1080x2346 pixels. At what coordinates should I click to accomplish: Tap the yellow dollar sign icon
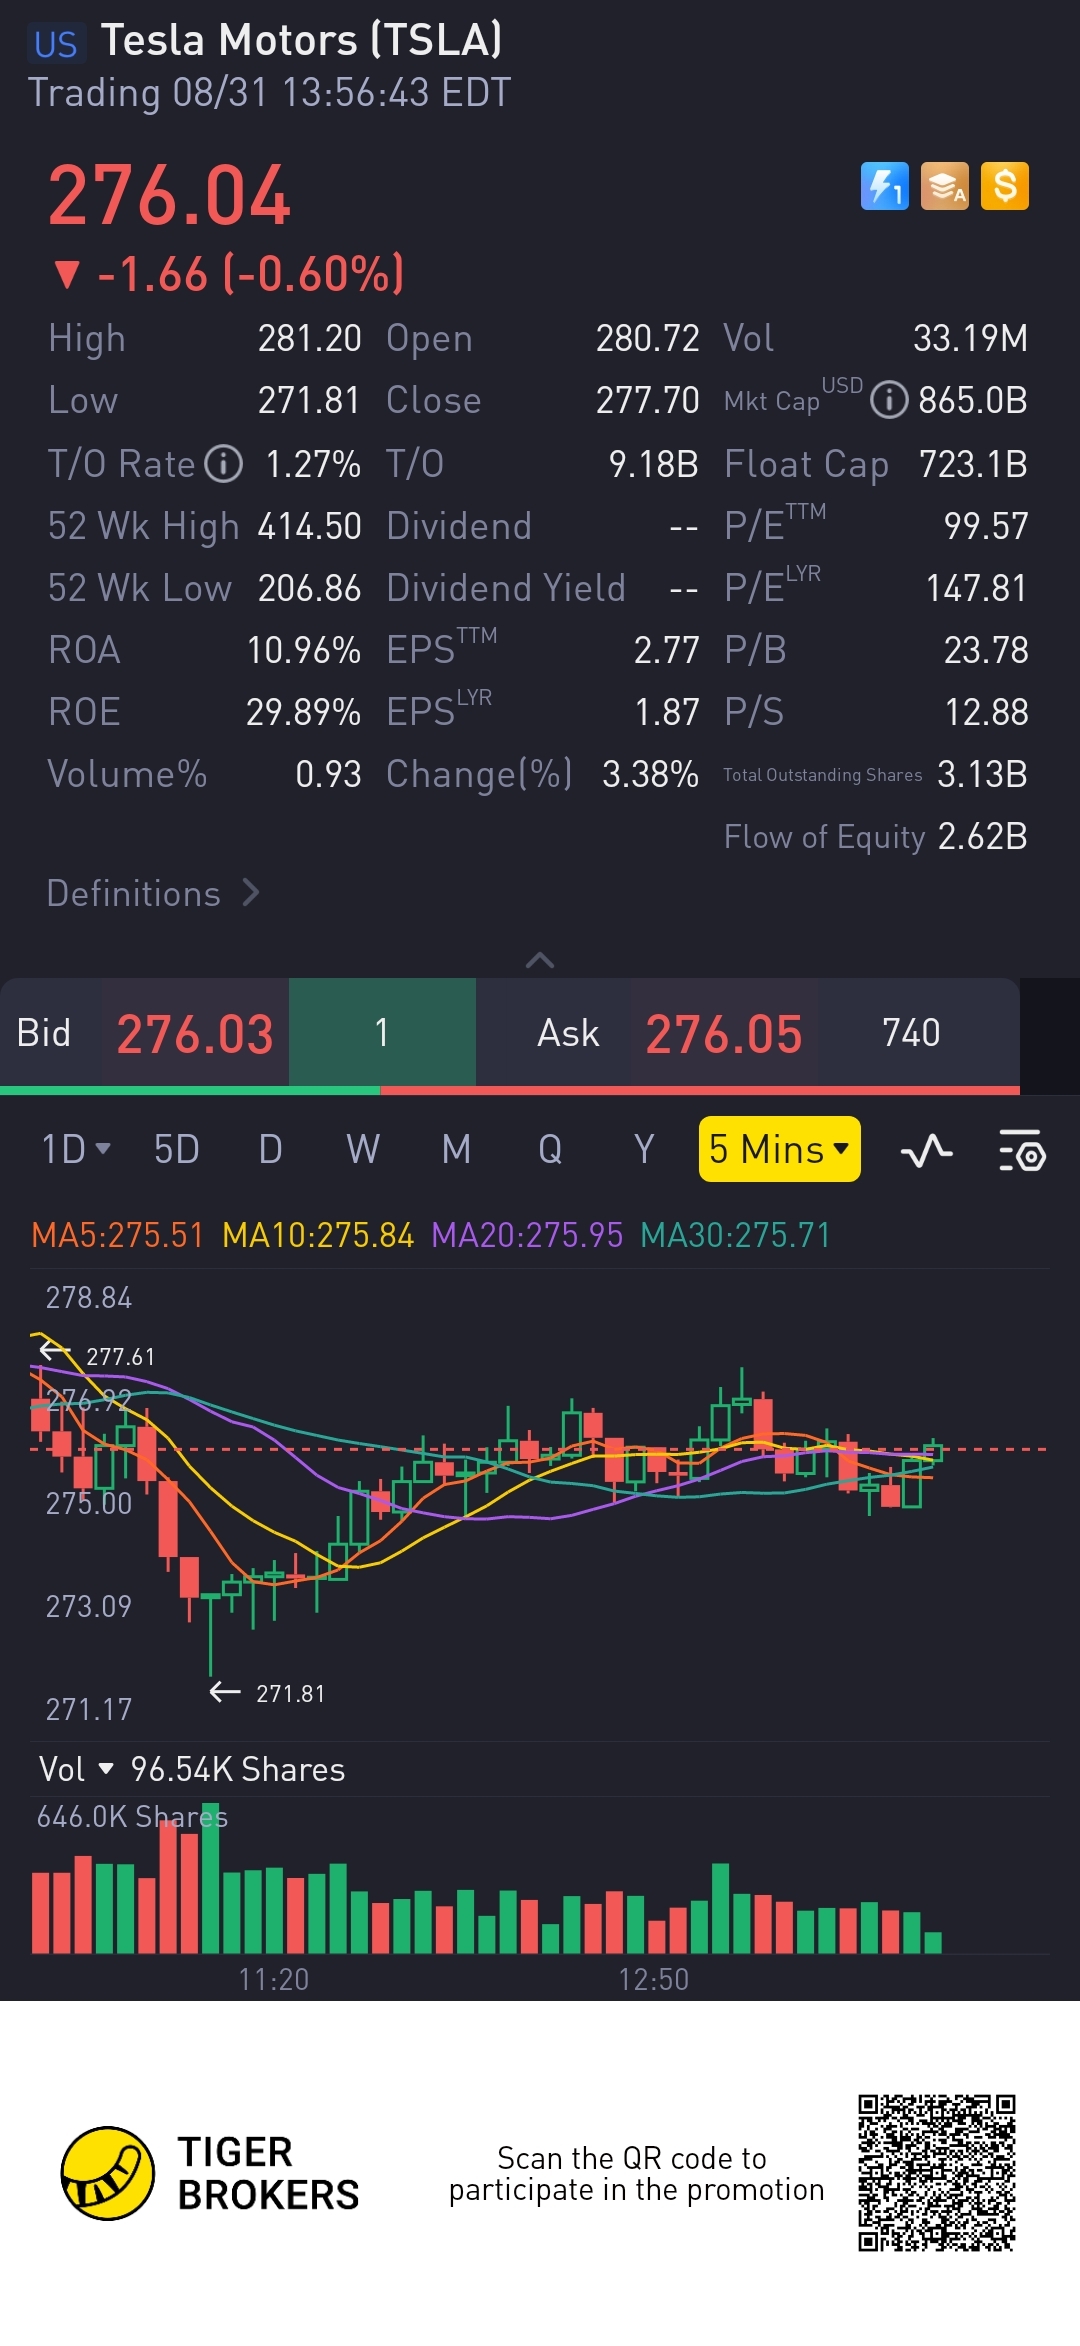click(1005, 186)
